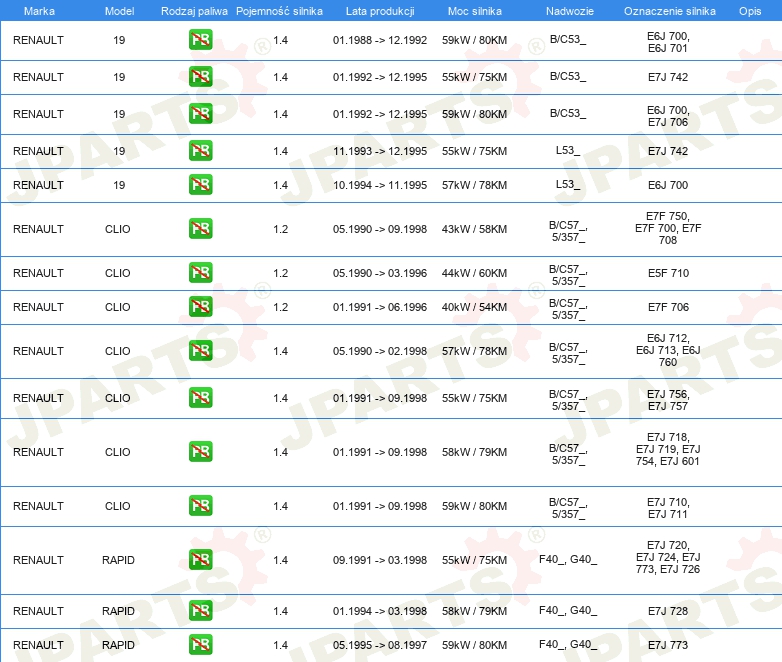This screenshot has width=782, height=662.
Task: Click the fuel icon for Renault 19 01.1988 -> 12.1992
Action: pyautogui.click(x=200, y=41)
